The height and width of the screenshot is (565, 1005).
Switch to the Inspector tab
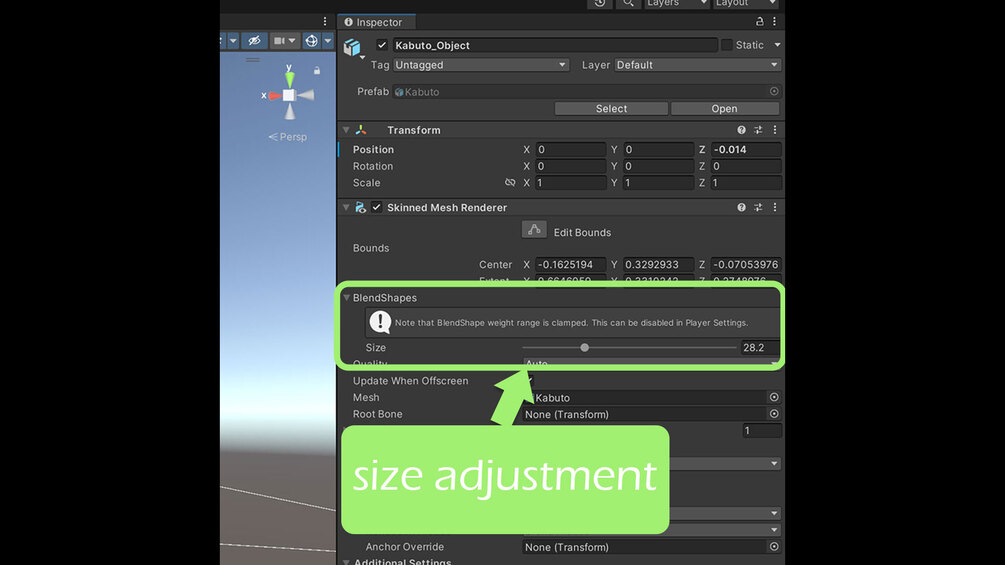[x=376, y=22]
